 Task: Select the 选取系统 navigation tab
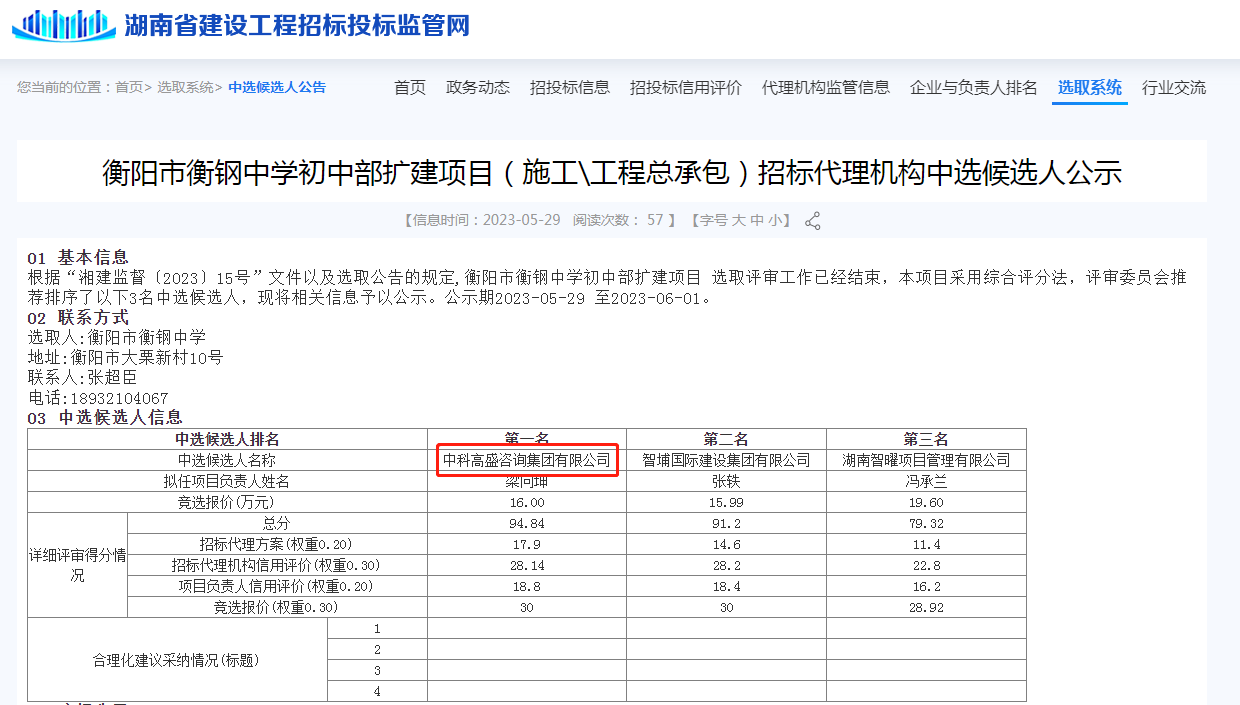point(1090,88)
